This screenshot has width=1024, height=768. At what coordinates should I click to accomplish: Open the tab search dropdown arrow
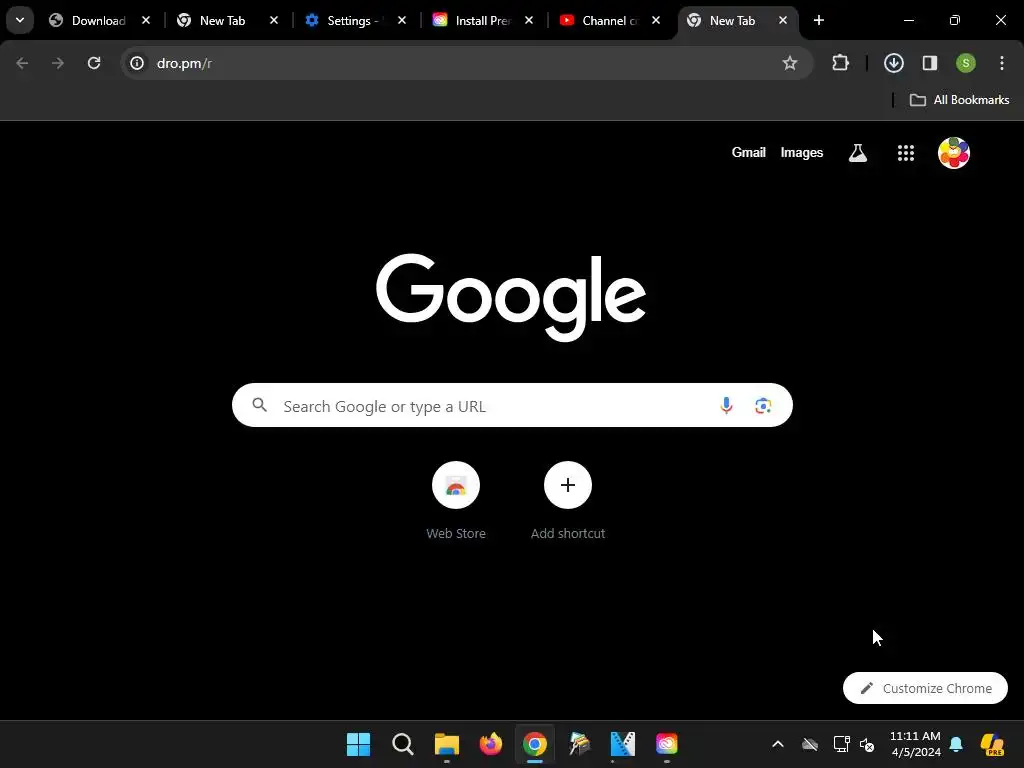(x=20, y=20)
